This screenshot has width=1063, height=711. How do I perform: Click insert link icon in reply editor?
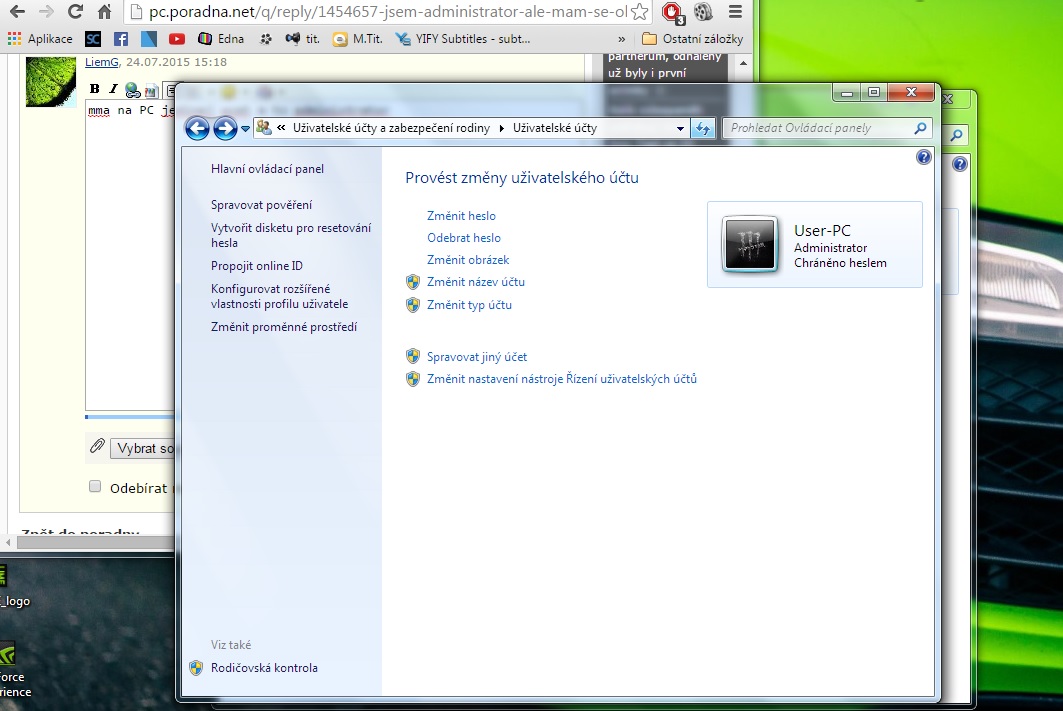[x=133, y=89]
